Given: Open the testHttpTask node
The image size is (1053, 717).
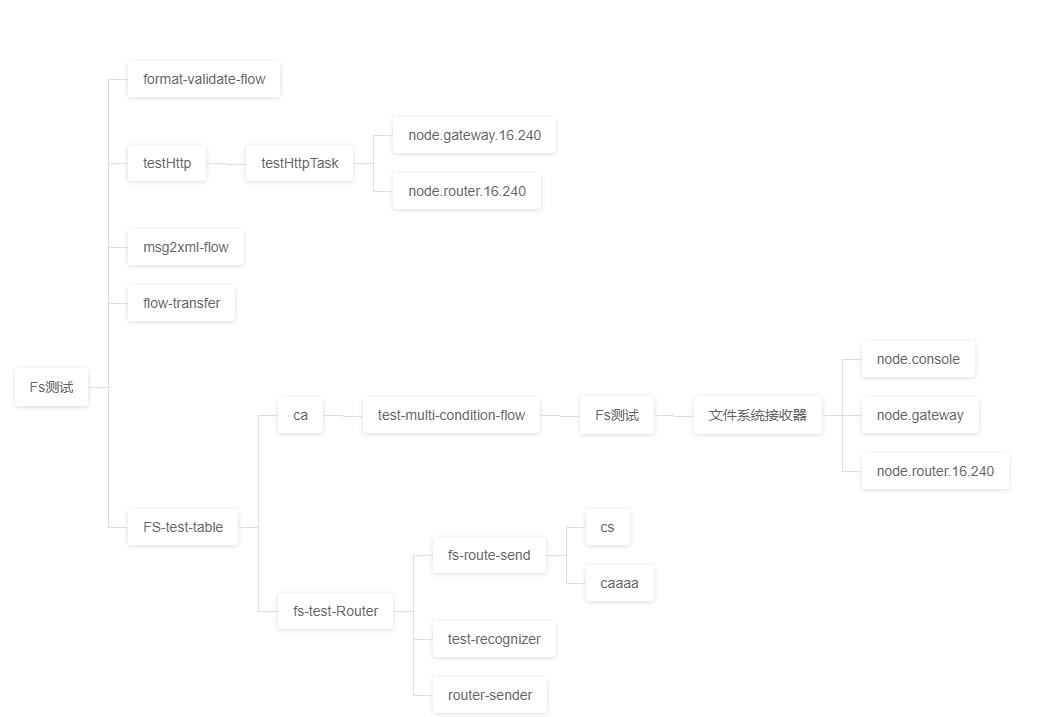Looking at the screenshot, I should pyautogui.click(x=300, y=163).
